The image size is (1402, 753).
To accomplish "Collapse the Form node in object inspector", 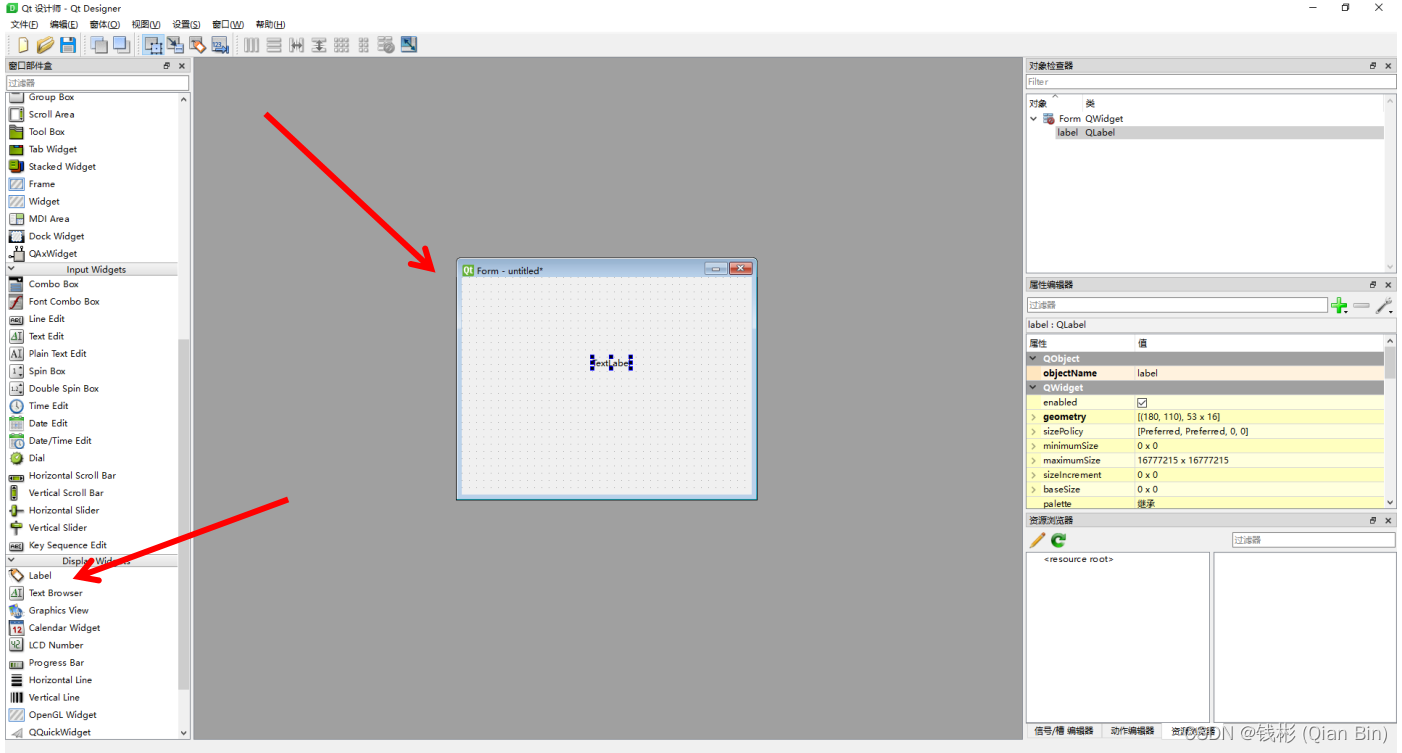I will [x=1034, y=119].
